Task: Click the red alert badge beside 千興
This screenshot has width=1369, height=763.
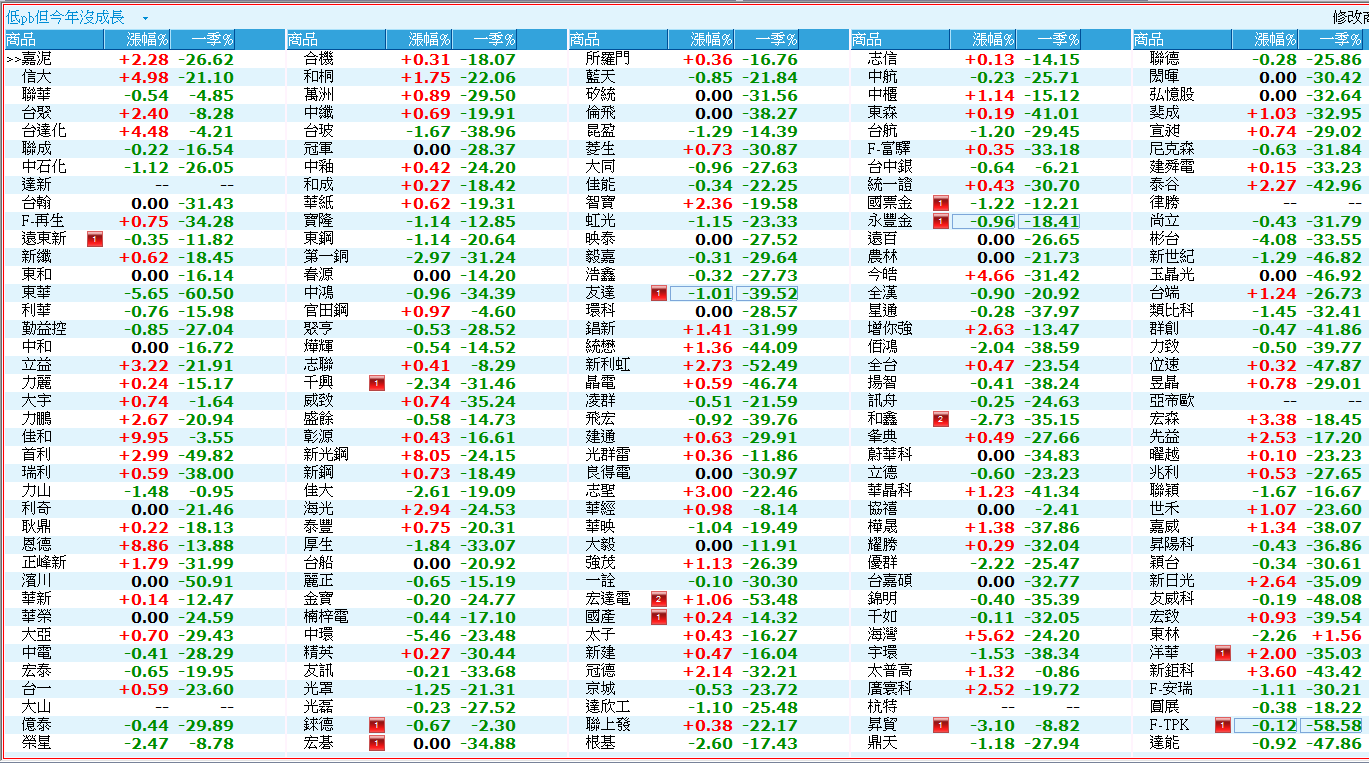Action: click(x=376, y=383)
